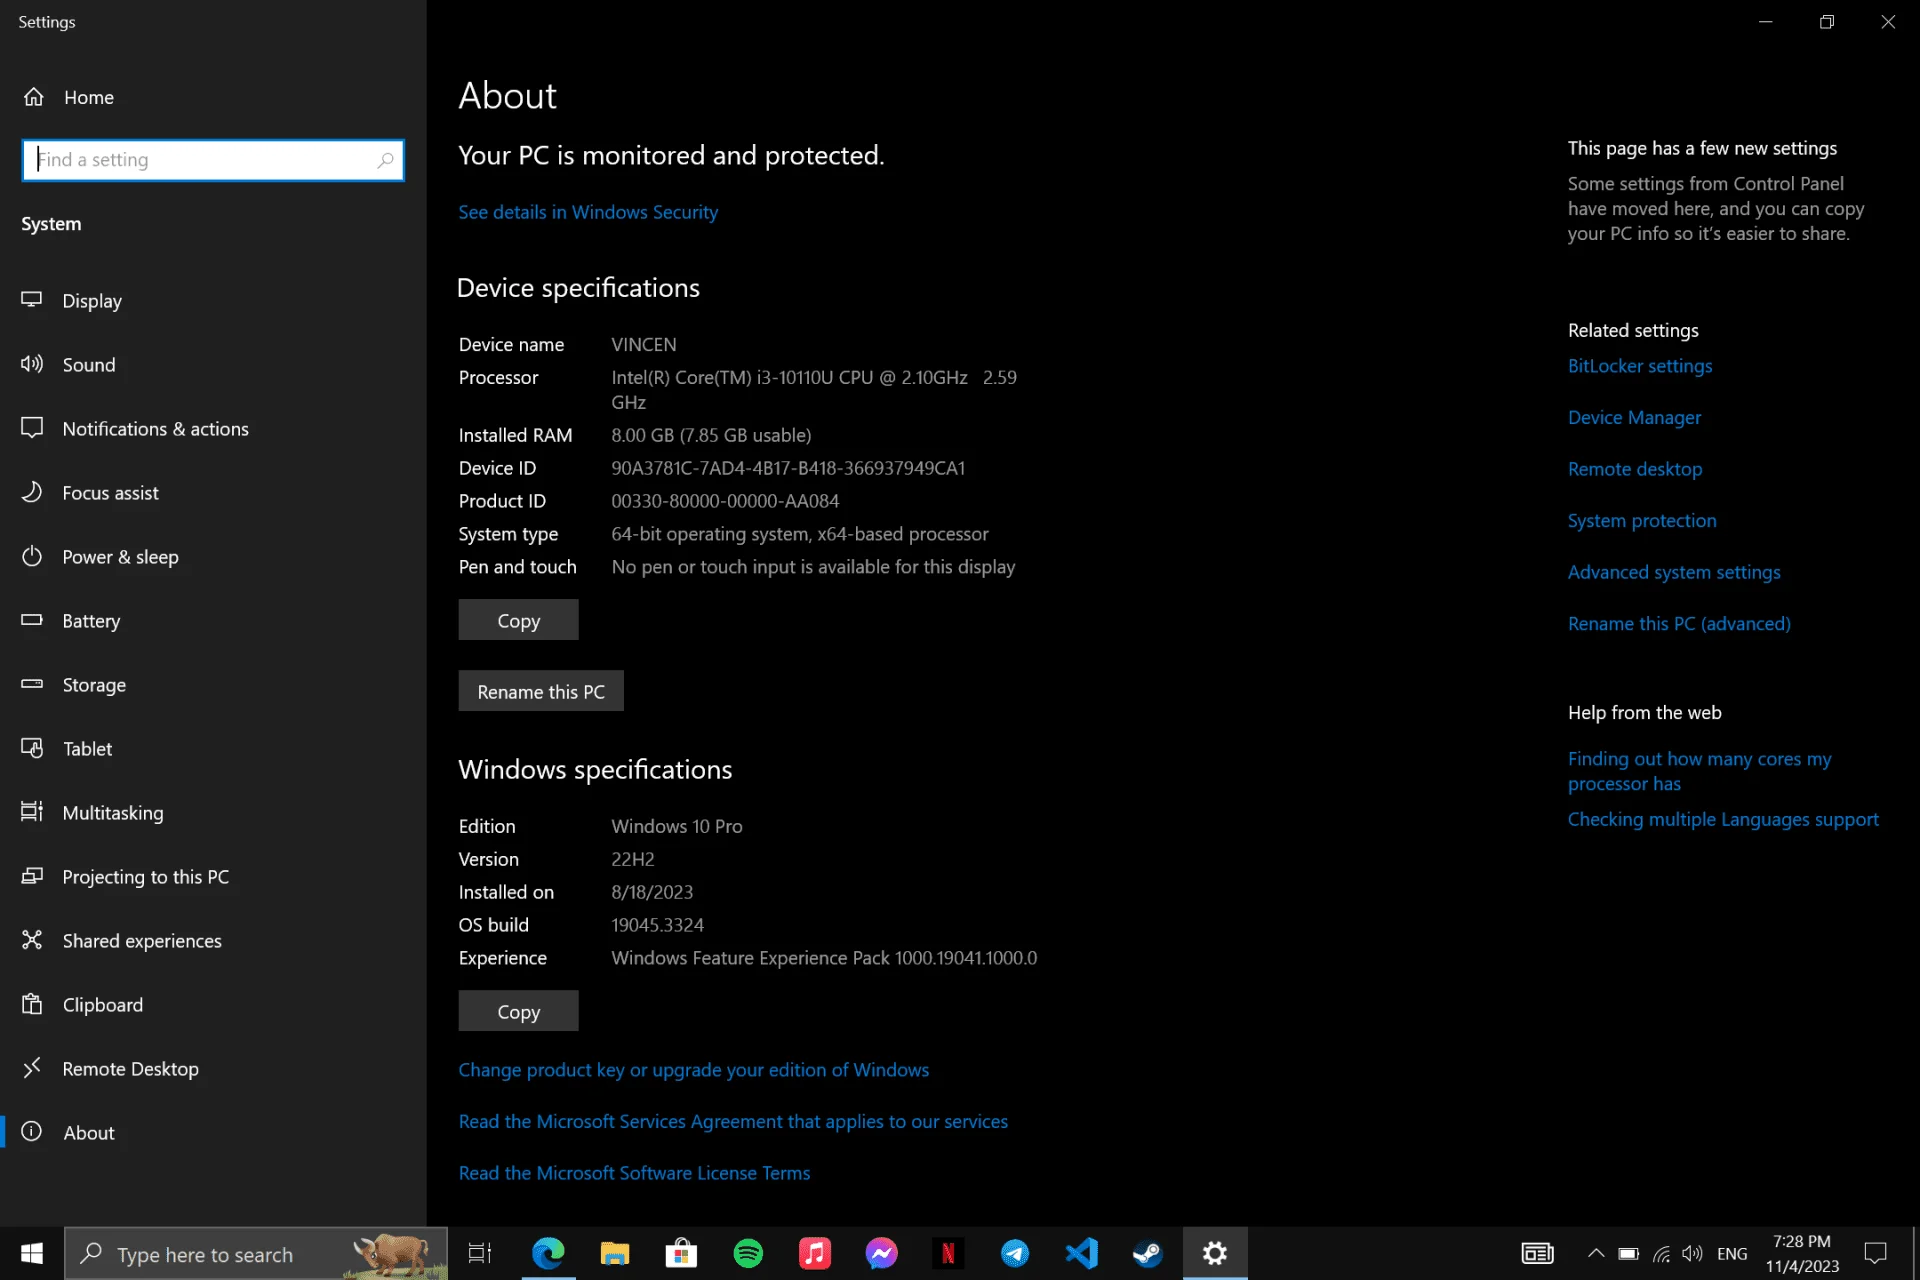The image size is (1920, 1280).
Task: Click the ENG input language indicator
Action: click(1732, 1254)
